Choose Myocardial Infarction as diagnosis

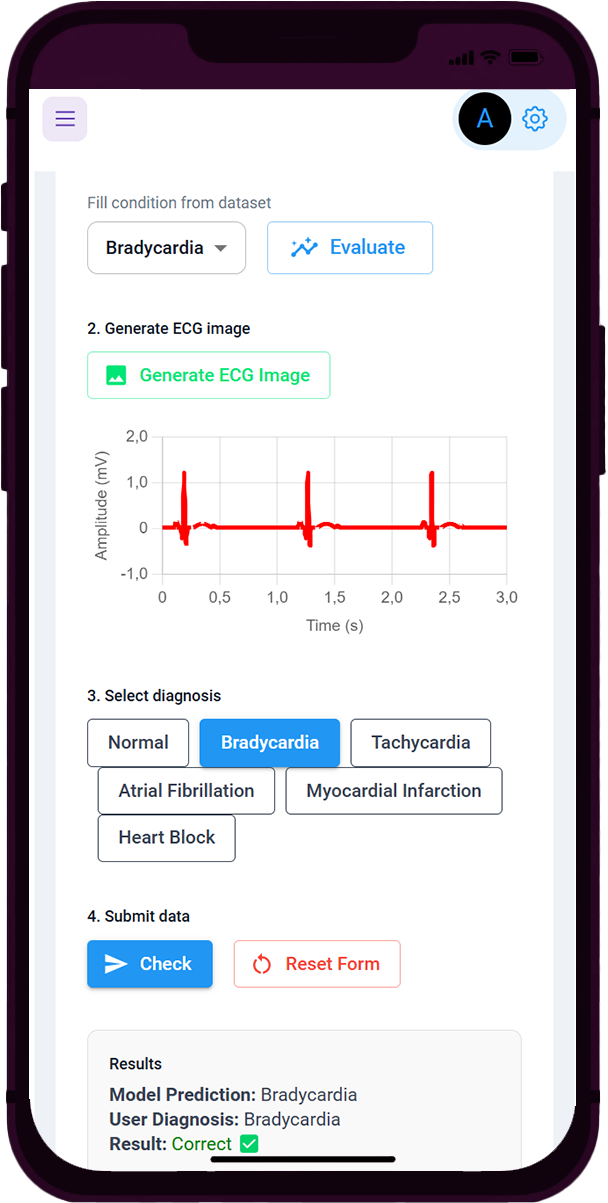(x=394, y=791)
